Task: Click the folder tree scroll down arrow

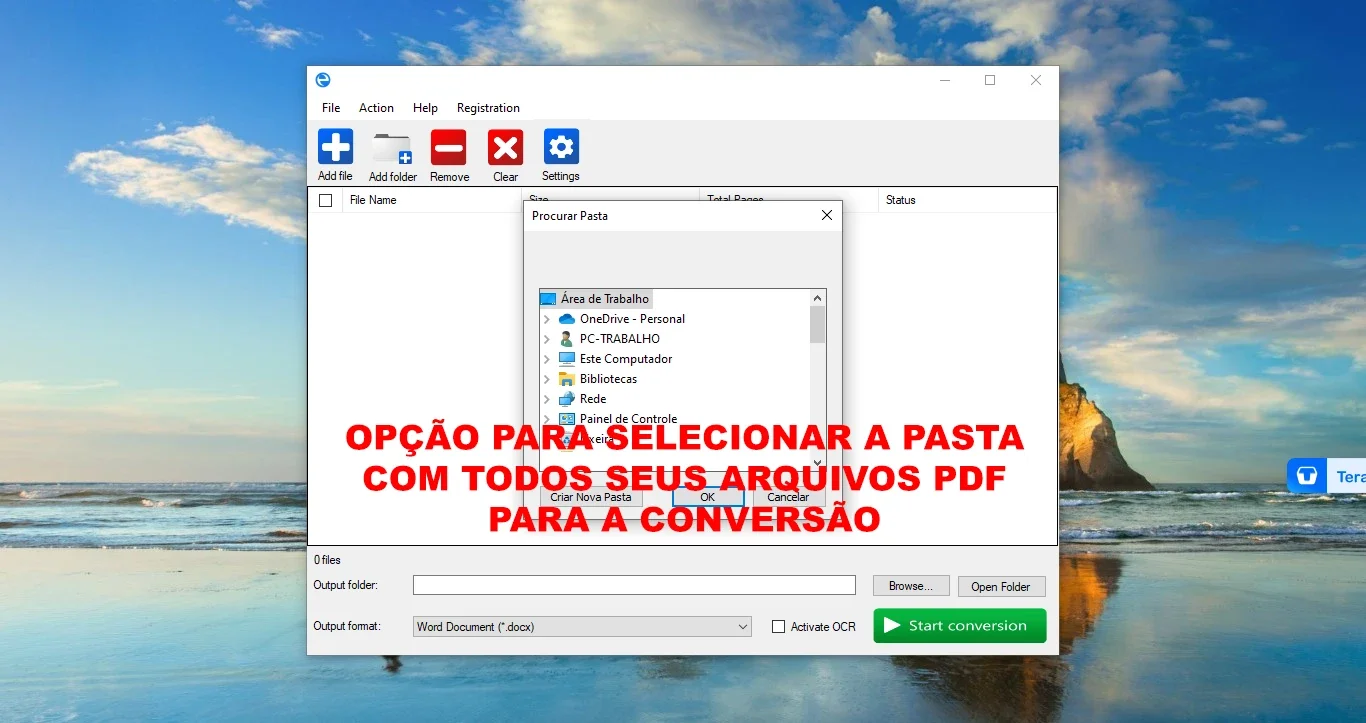Action: [817, 463]
